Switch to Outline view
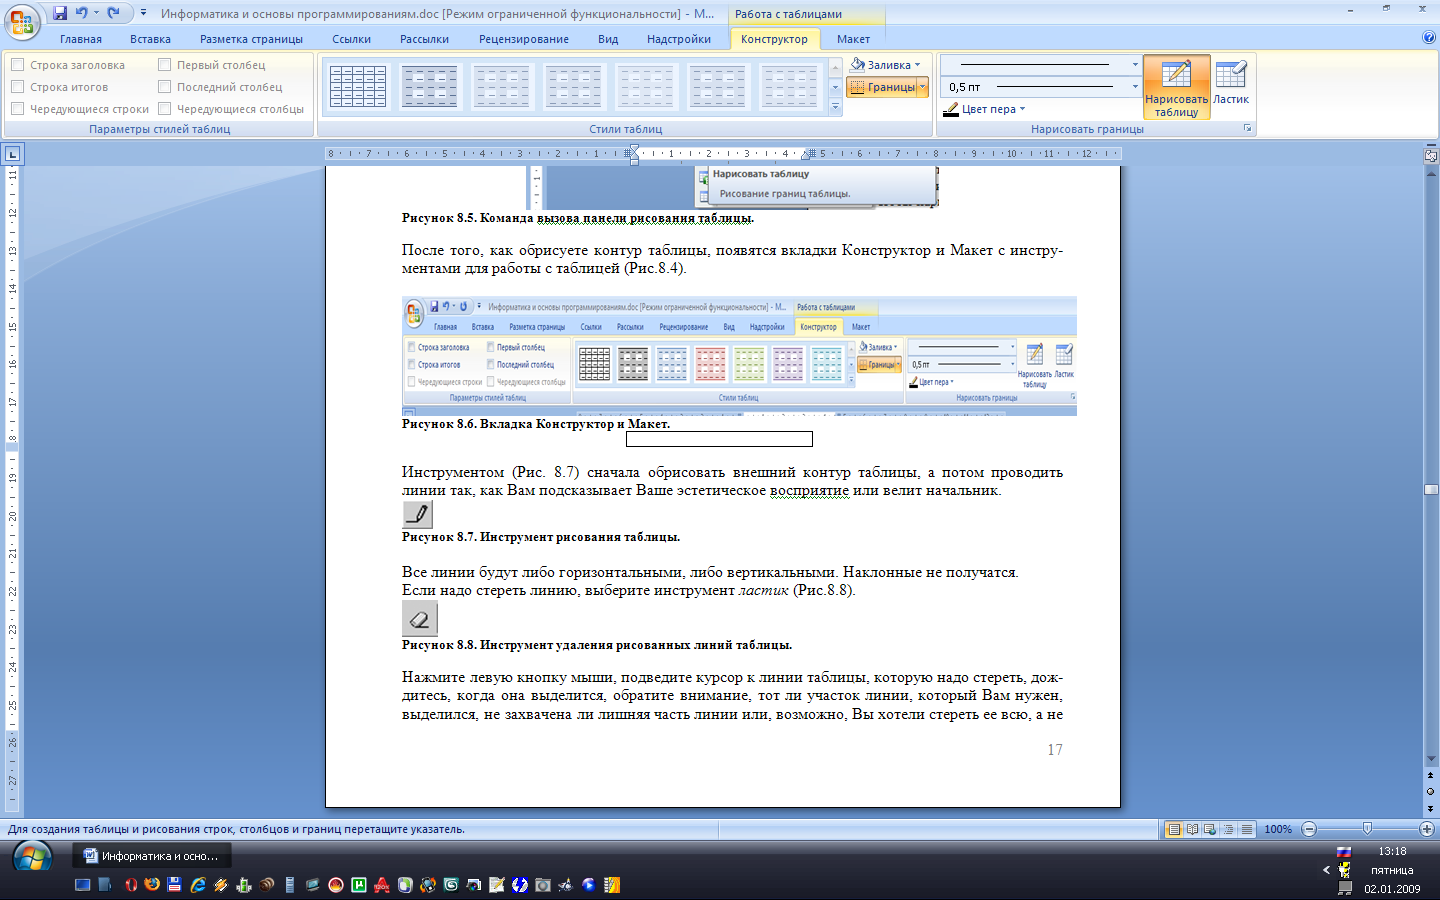The image size is (1440, 900). coord(1228,829)
